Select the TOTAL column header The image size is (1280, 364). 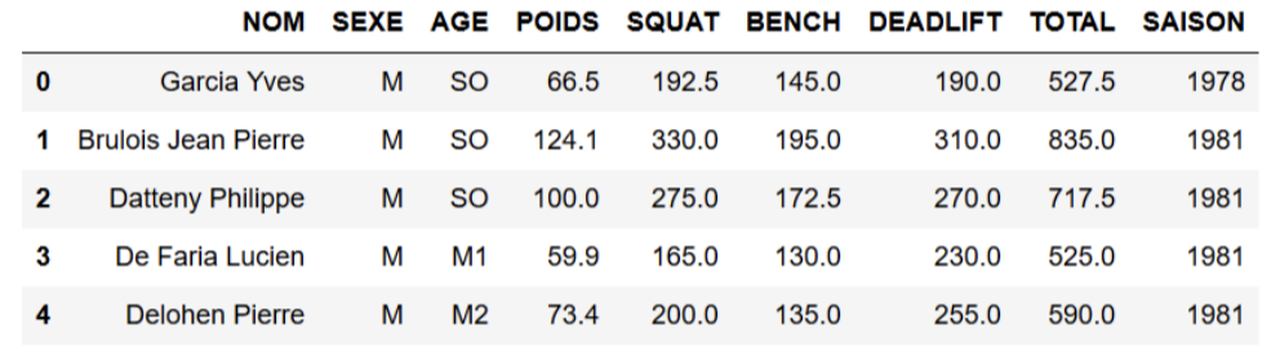point(1072,22)
